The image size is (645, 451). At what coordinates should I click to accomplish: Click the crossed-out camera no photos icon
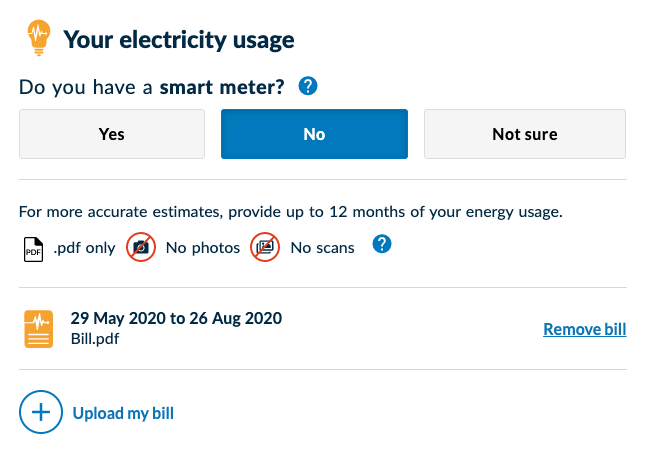point(141,247)
